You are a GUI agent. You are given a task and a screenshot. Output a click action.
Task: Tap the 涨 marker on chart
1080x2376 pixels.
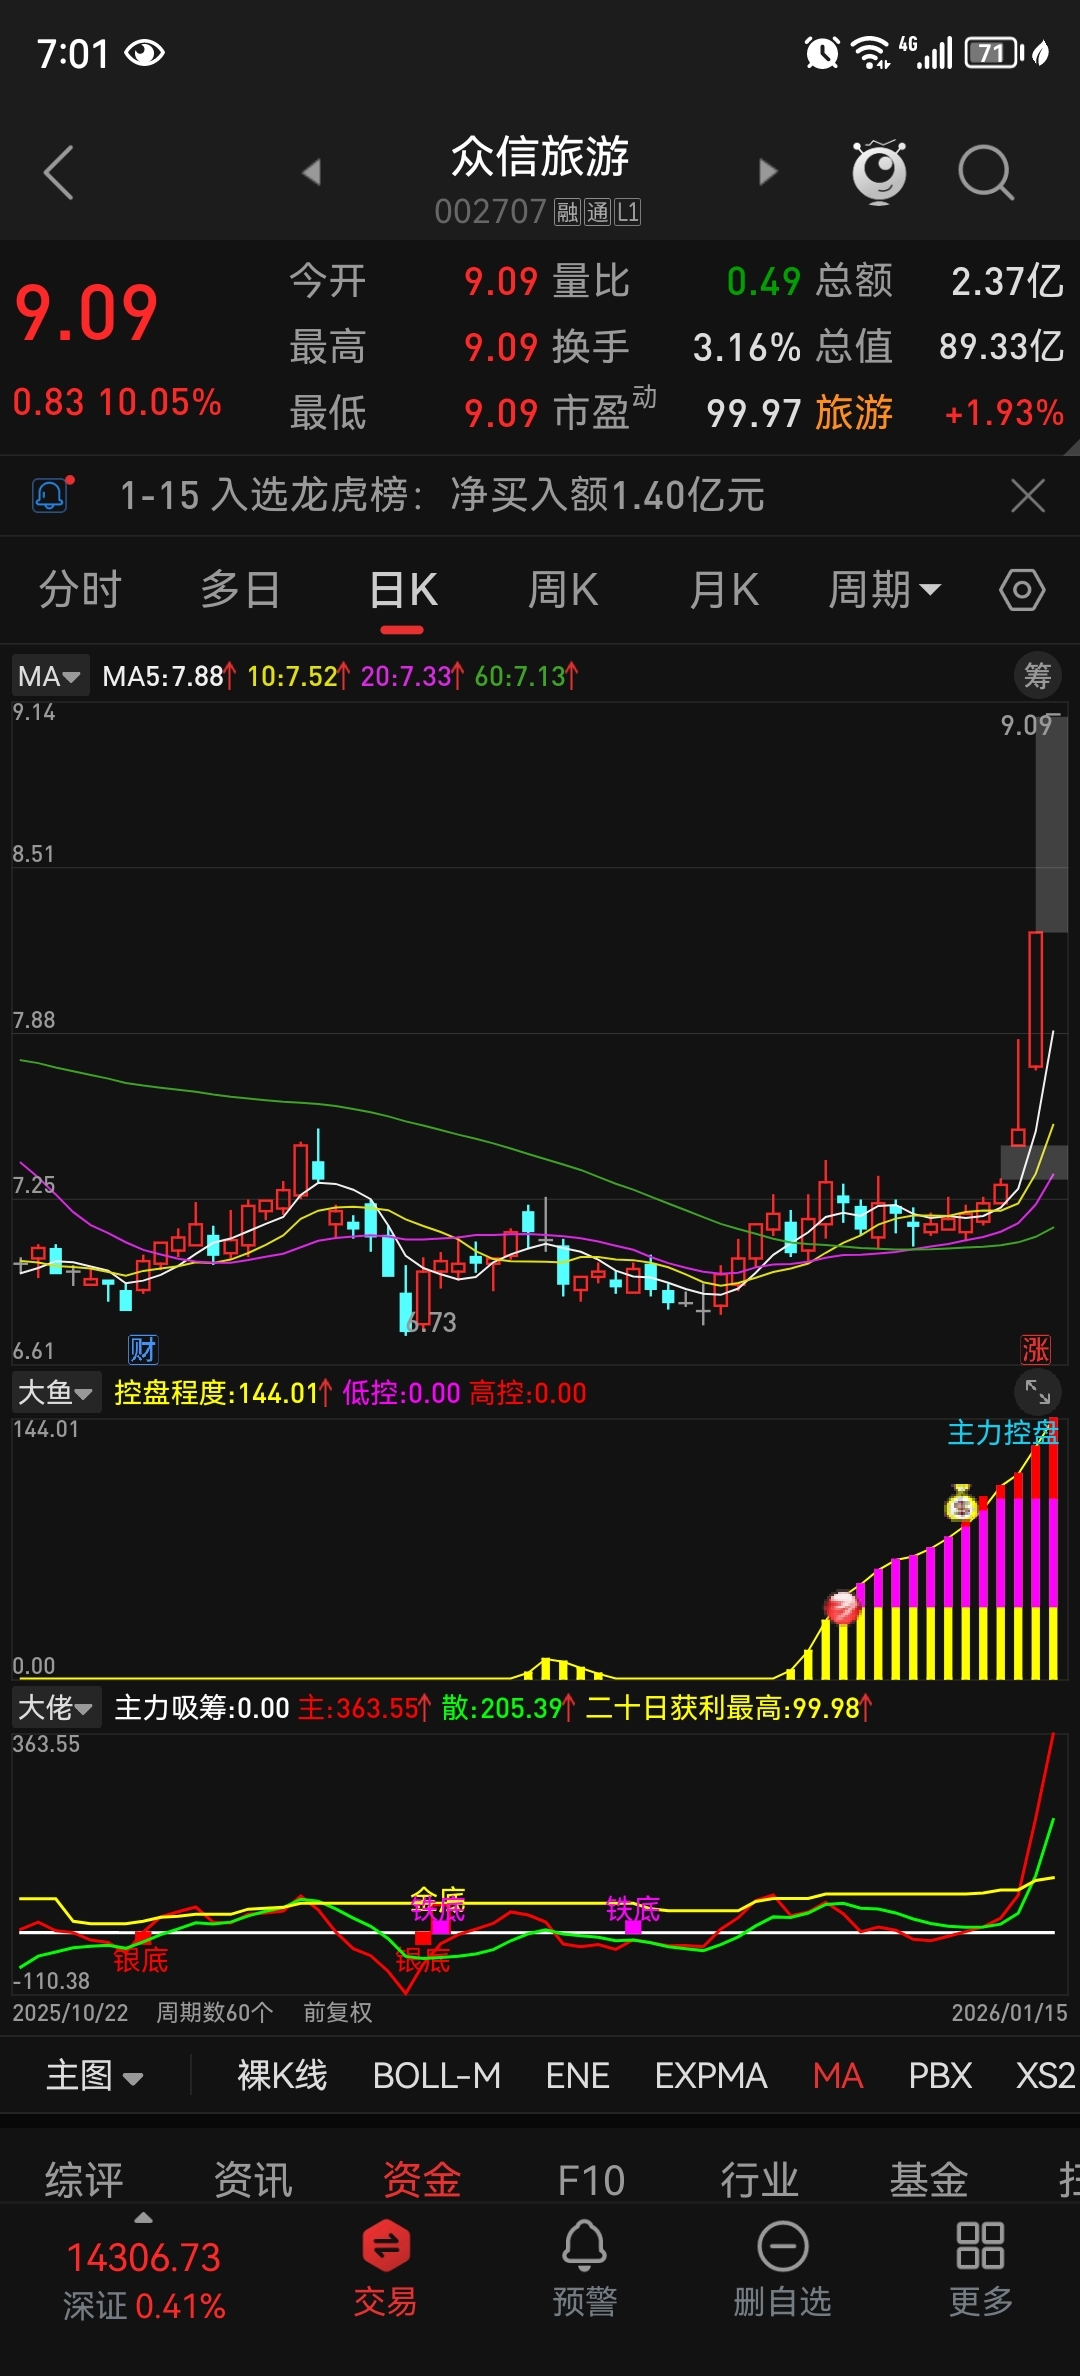tap(1035, 1349)
